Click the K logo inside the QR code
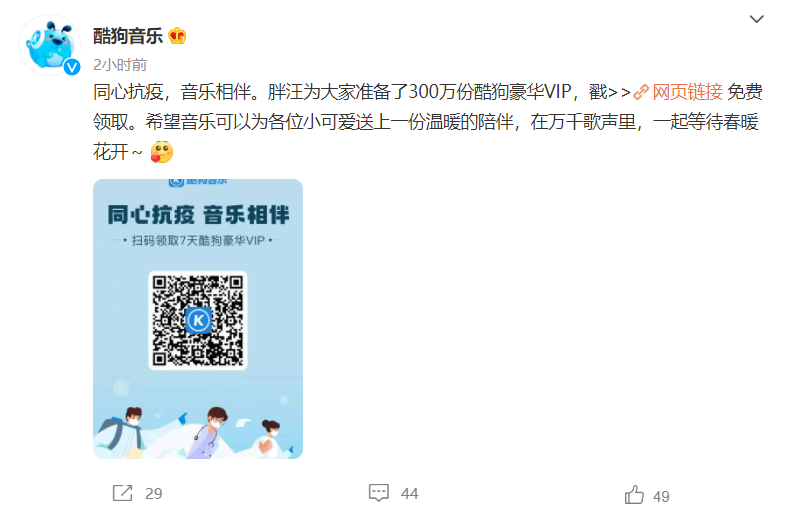786x517 pixels. (x=198, y=320)
